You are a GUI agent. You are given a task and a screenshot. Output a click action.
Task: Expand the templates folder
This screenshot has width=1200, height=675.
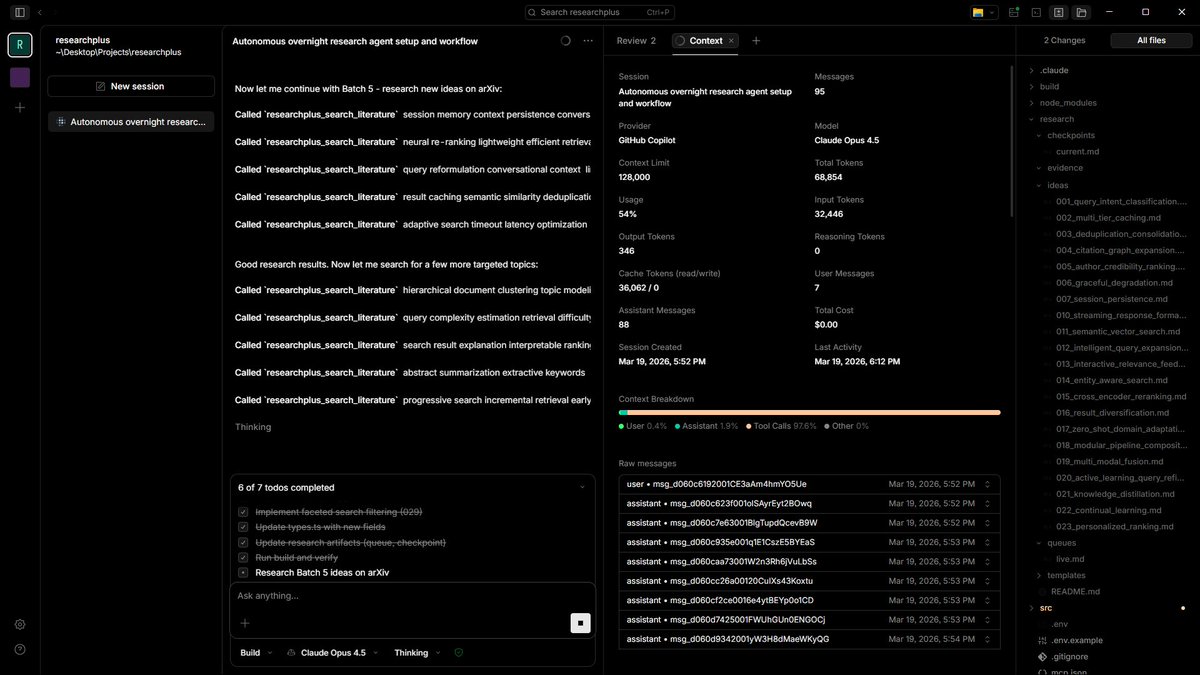(x=1066, y=575)
